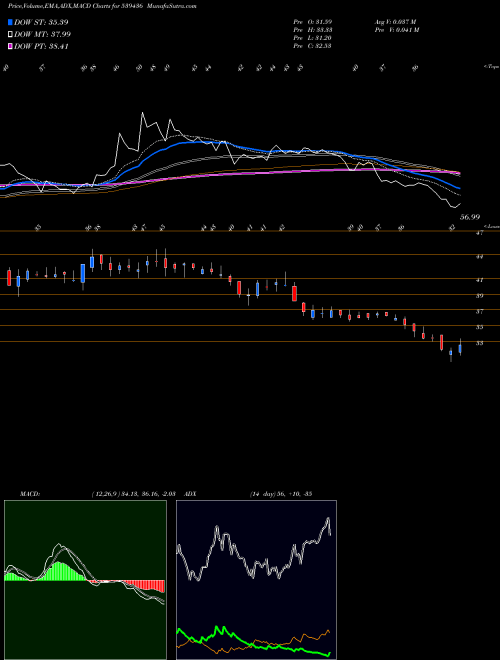The image size is (500, 660).
Task: Click the ADX (14 day) 56, +10, -35 text
Action: point(280,494)
